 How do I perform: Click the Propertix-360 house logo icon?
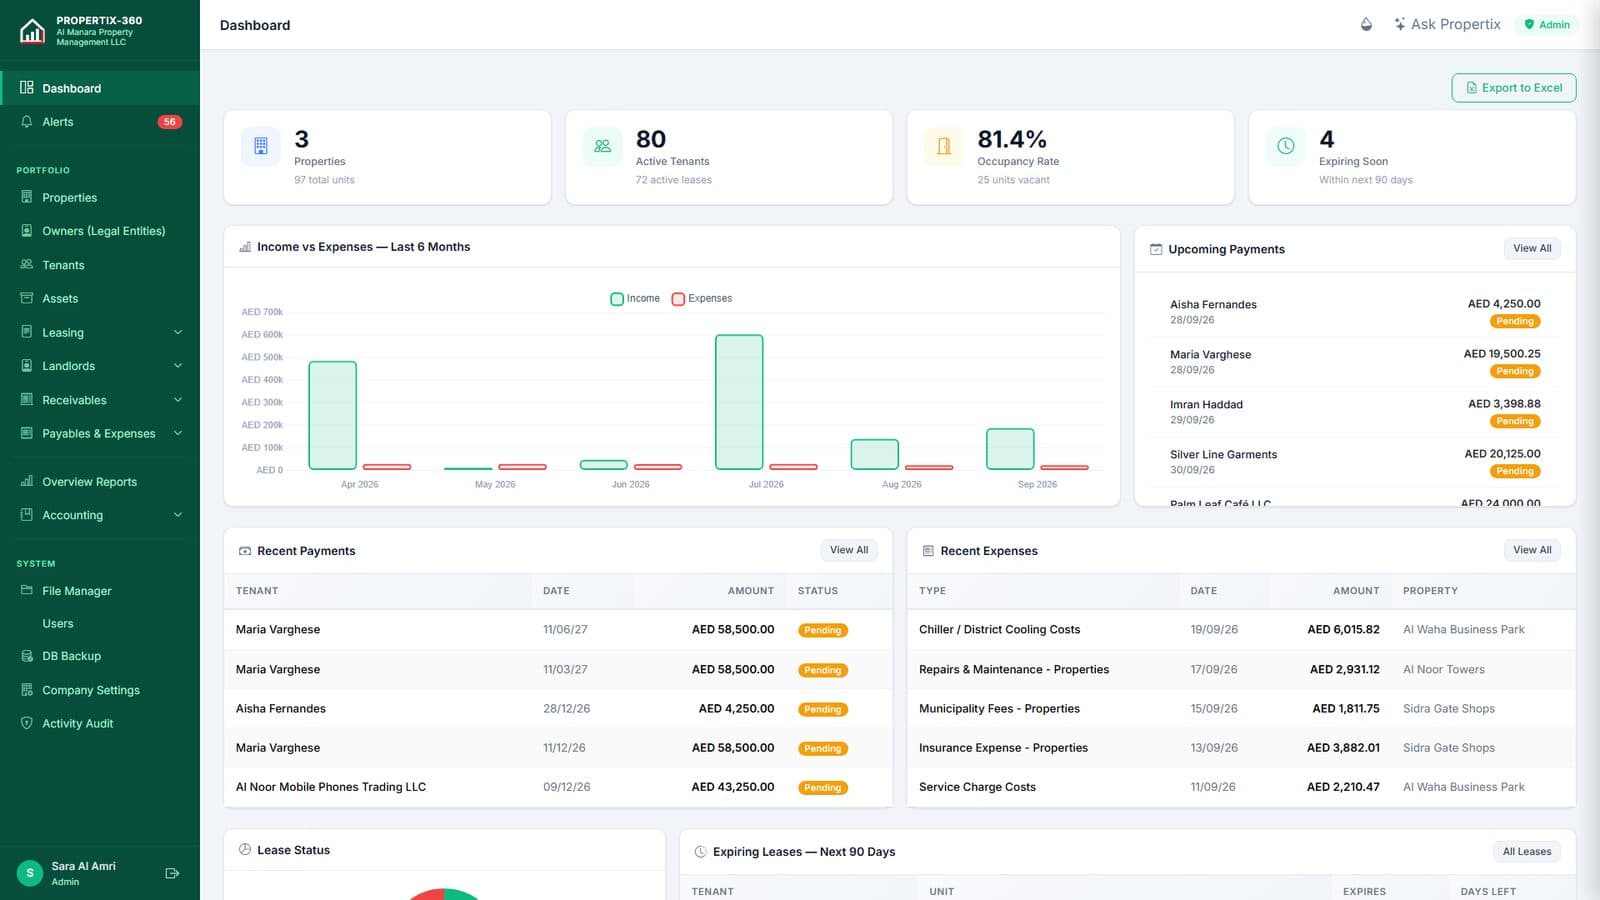click(x=32, y=31)
